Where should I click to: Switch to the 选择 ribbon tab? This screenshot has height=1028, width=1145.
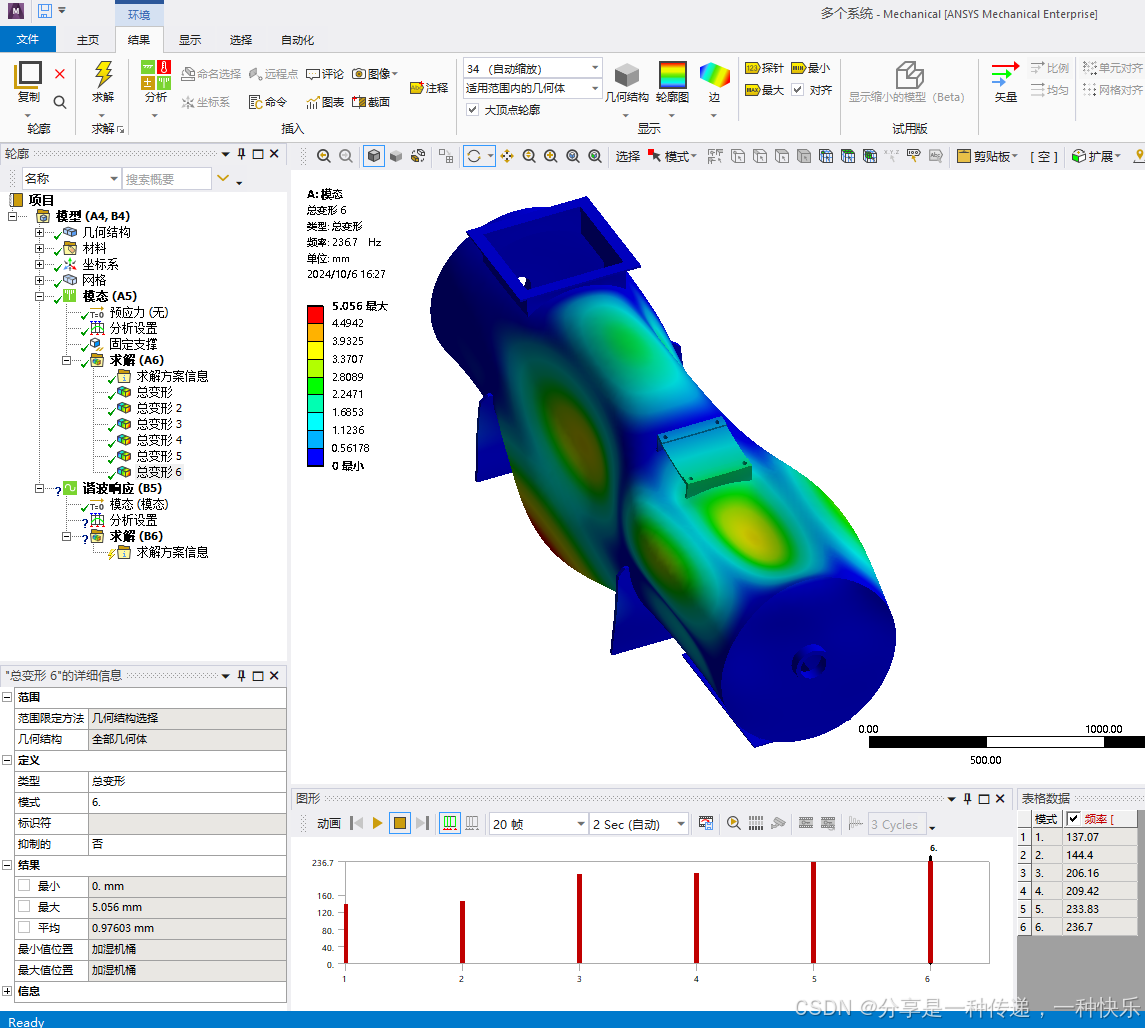pyautogui.click(x=241, y=40)
